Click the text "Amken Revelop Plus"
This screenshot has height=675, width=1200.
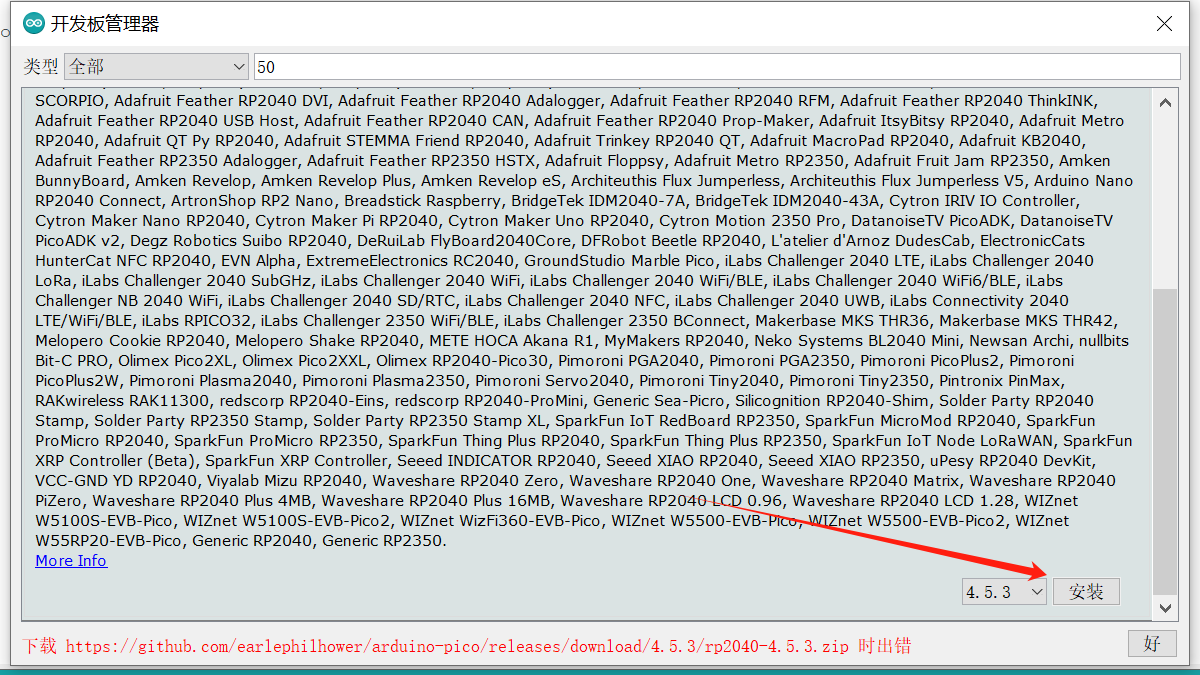[x=336, y=181]
